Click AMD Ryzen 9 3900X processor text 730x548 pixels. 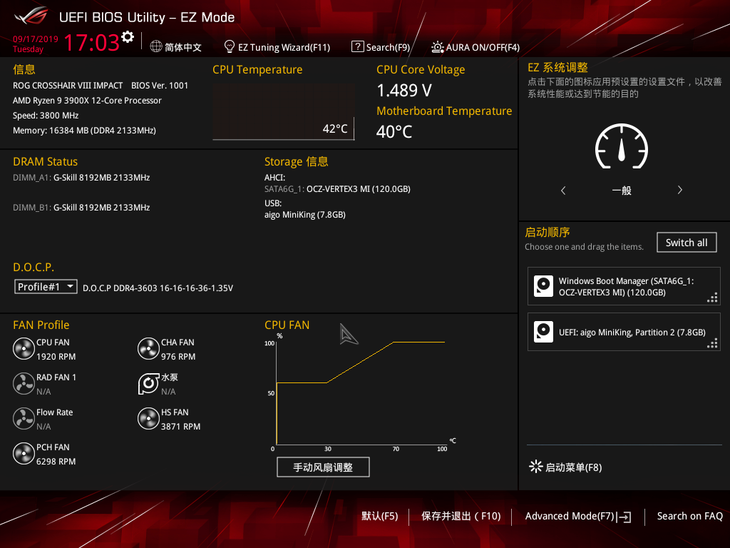pyautogui.click(x=87, y=100)
